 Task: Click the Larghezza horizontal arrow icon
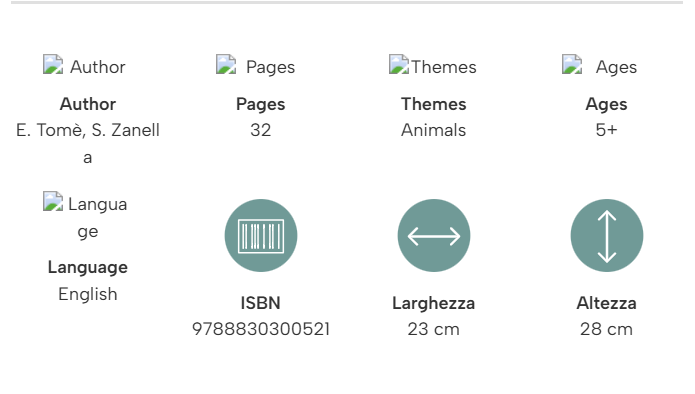[x=433, y=235]
